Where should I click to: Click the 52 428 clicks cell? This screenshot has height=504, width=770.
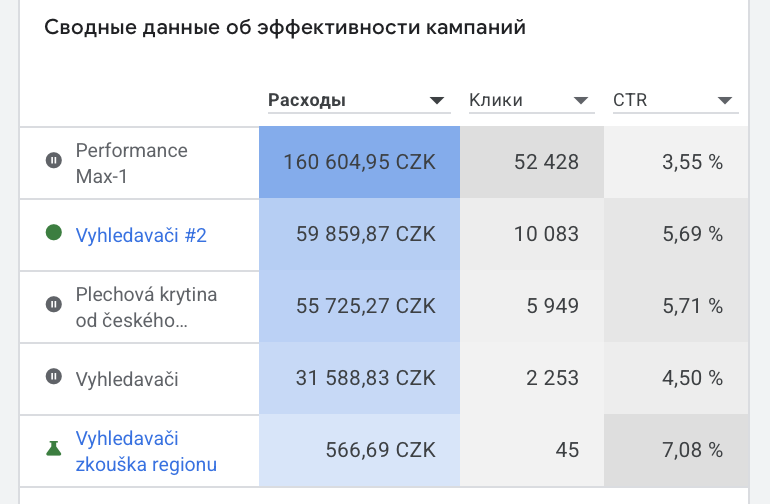tap(531, 162)
